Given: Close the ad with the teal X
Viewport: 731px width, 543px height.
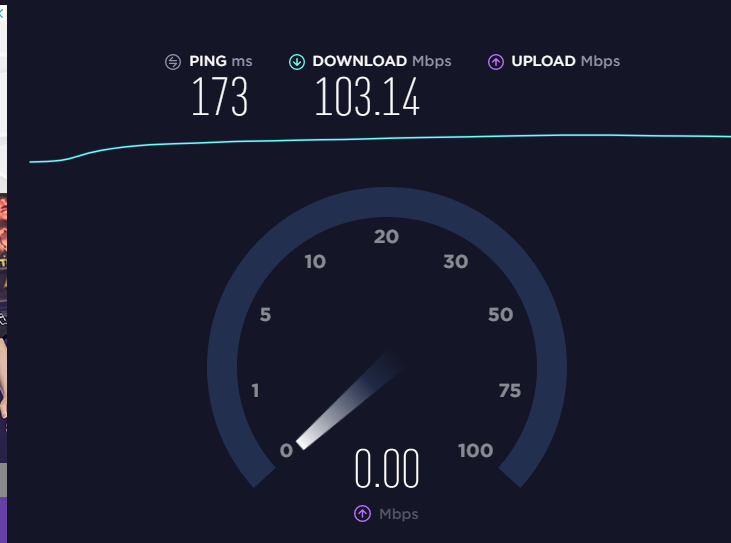Looking at the screenshot, I should click(1, 13).
